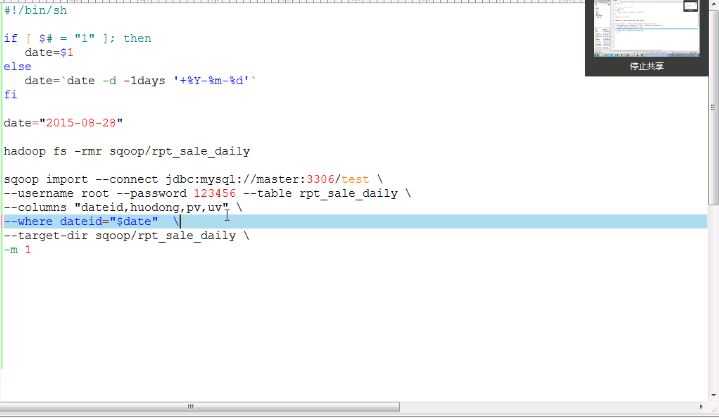Click the date="2015-08-28" line

(x=63, y=123)
